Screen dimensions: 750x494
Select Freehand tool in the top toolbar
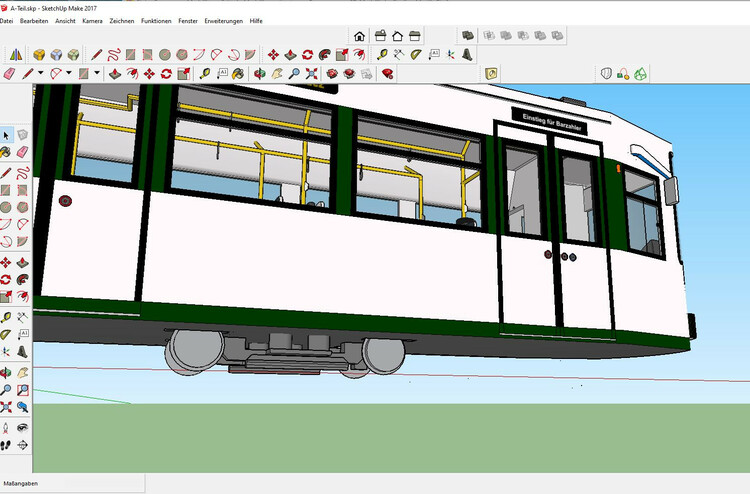114,55
